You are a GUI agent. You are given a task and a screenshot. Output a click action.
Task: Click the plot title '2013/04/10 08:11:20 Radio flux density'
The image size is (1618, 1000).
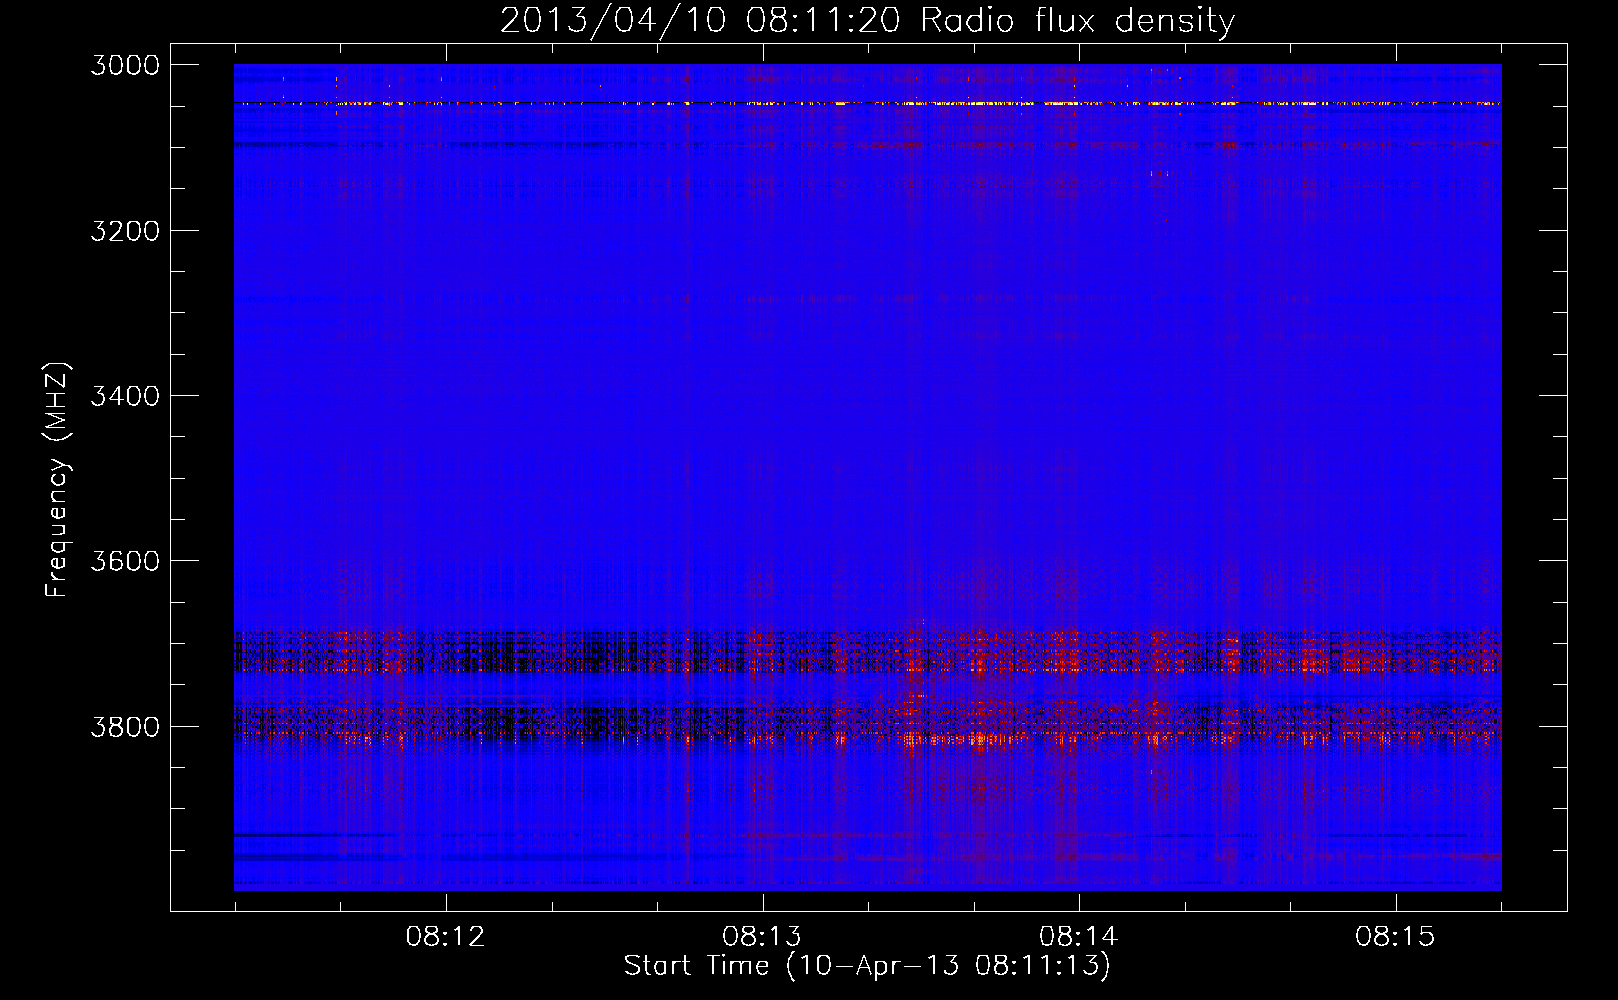(x=867, y=20)
